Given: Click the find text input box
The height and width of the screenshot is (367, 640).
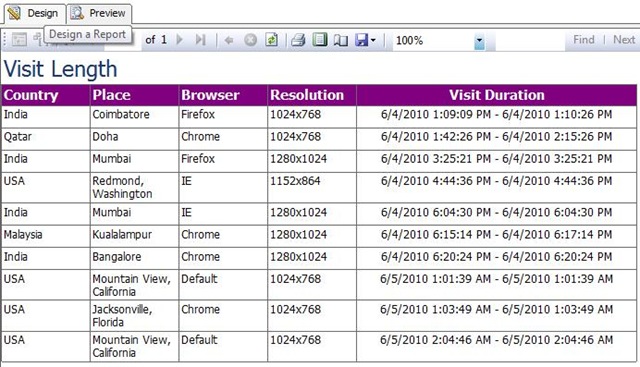Looking at the screenshot, I should 530,40.
